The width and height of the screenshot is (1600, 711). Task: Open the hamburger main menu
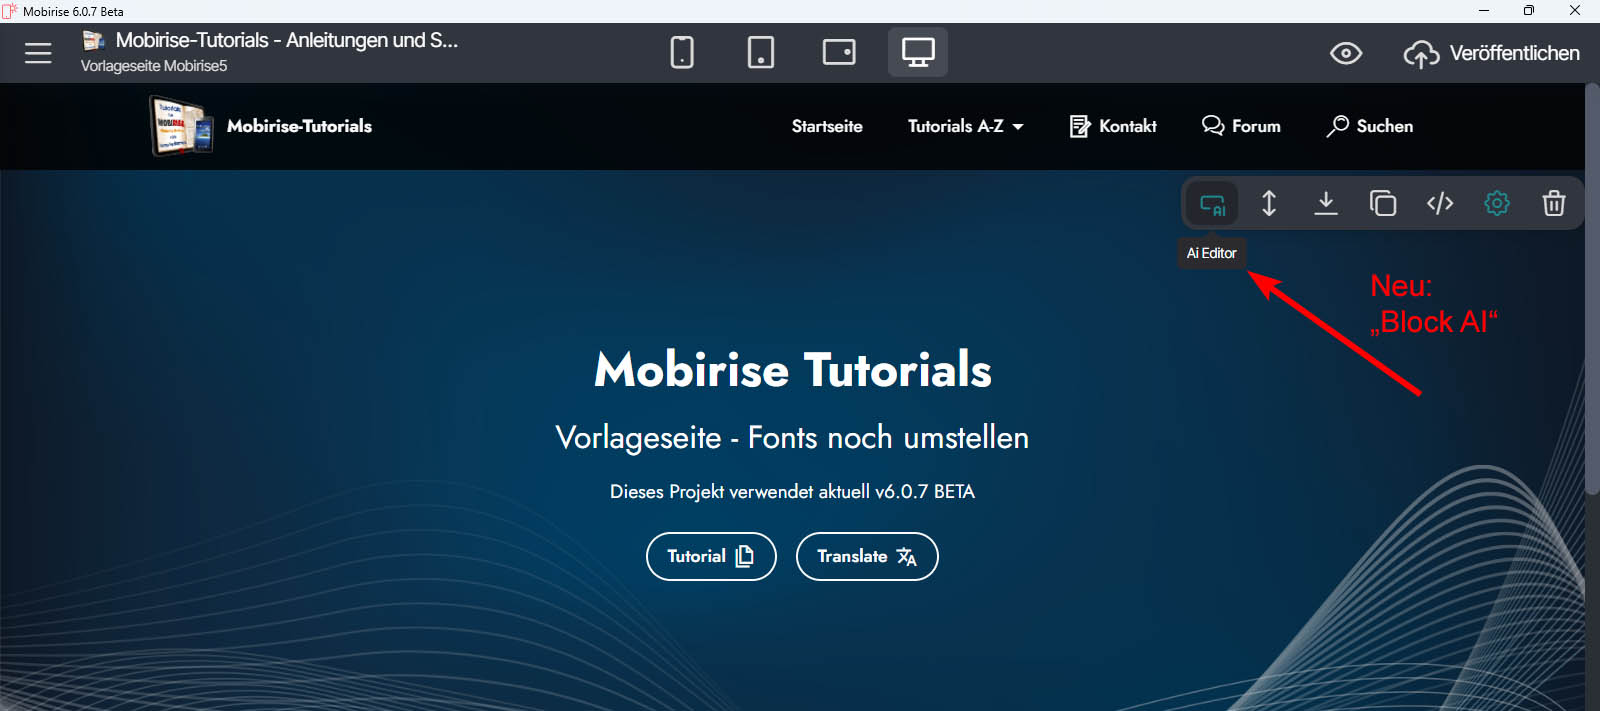click(38, 53)
